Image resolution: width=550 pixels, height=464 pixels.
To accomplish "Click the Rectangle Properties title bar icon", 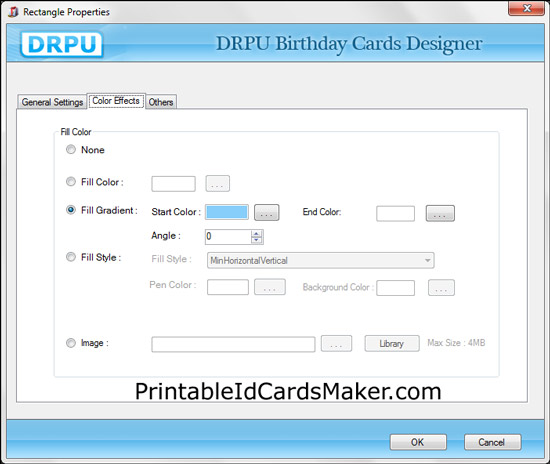I will click(x=13, y=12).
